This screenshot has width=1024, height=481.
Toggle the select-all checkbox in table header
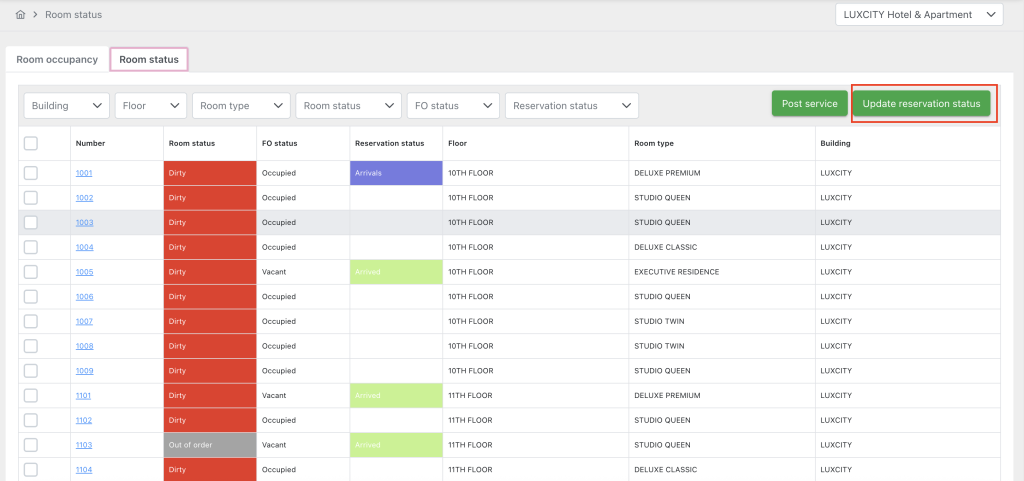point(31,144)
